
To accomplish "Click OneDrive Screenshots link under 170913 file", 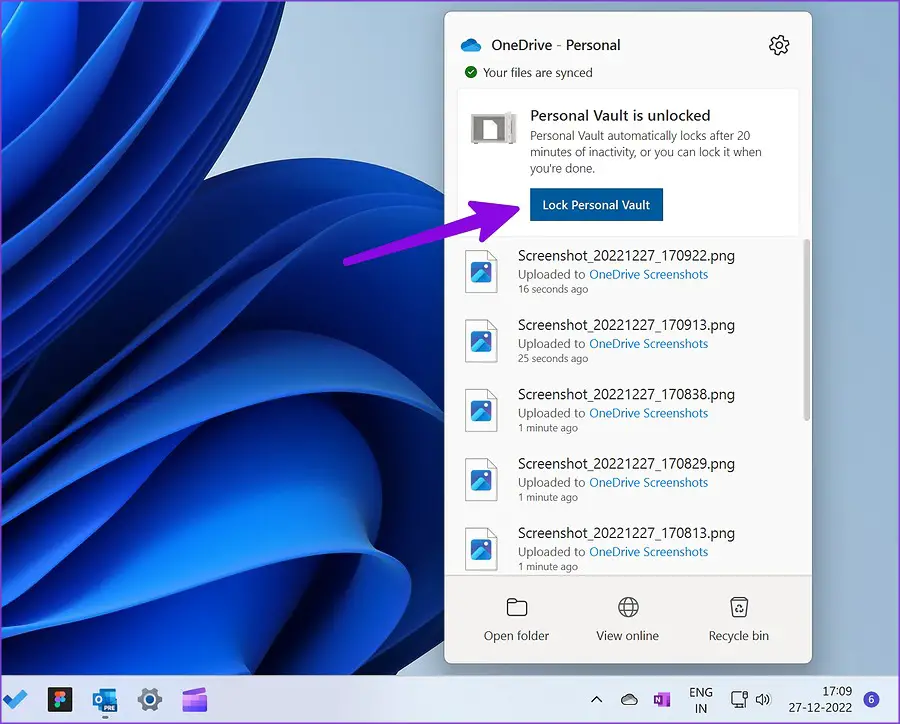I will click(x=648, y=344).
